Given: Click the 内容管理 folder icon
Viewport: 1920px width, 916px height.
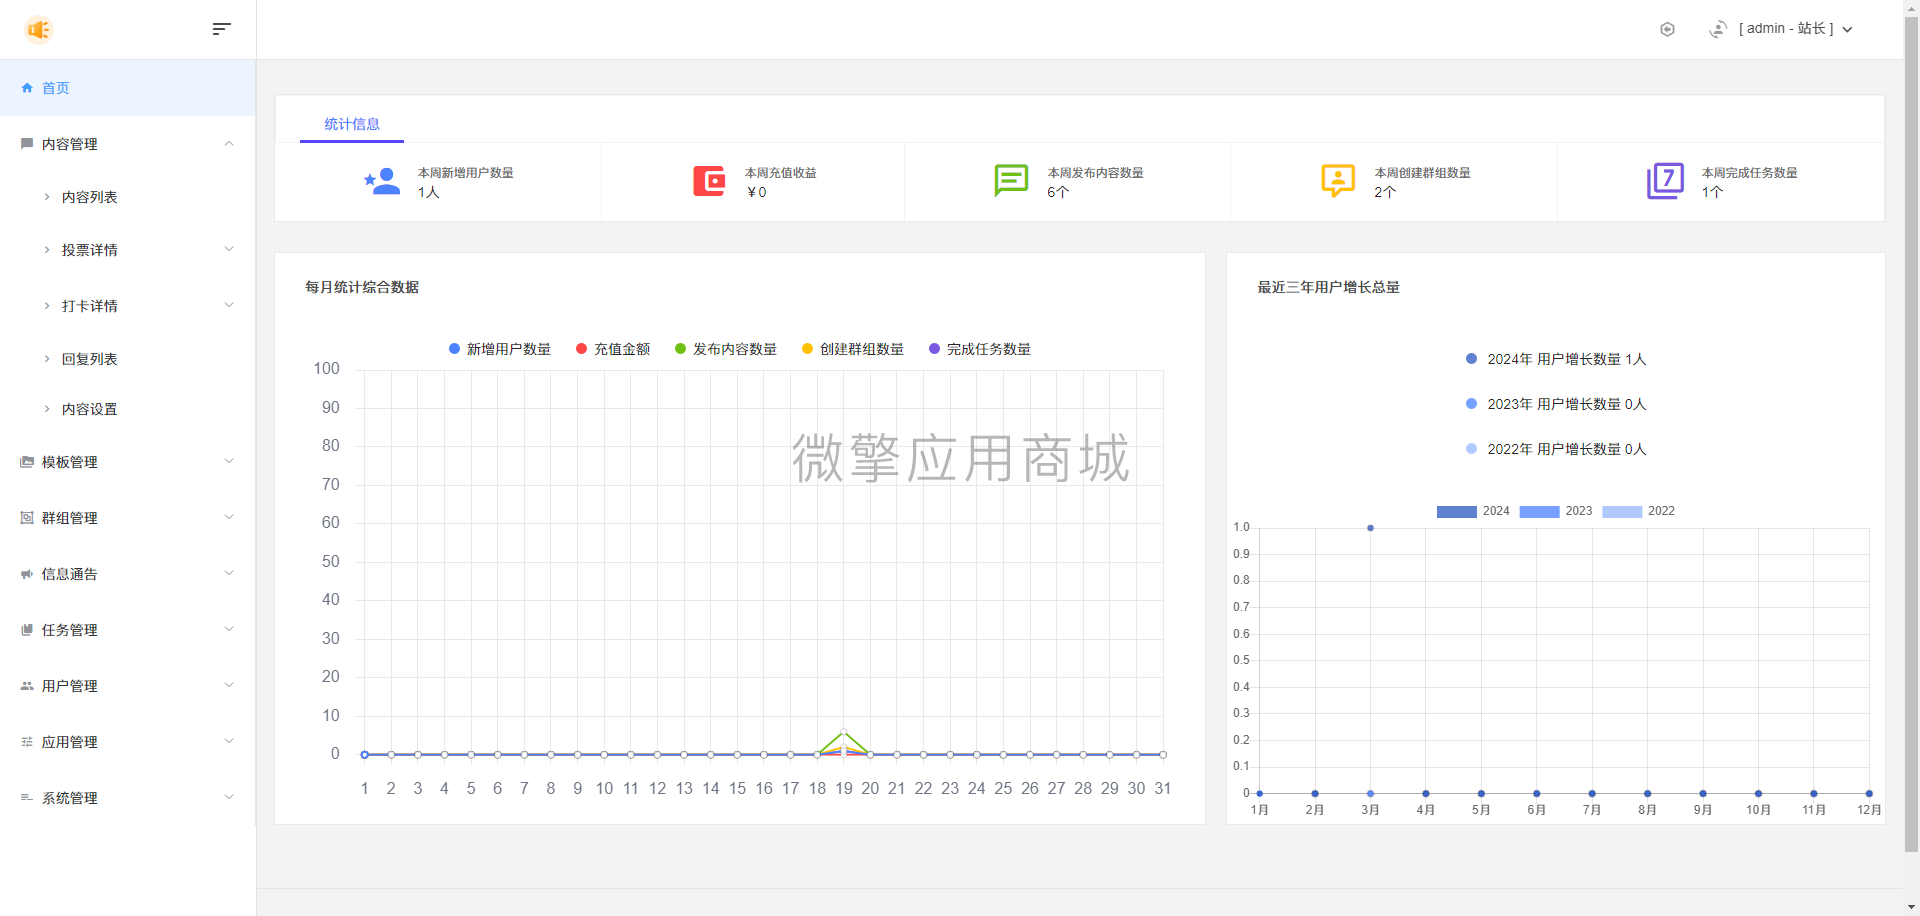Looking at the screenshot, I should (27, 144).
